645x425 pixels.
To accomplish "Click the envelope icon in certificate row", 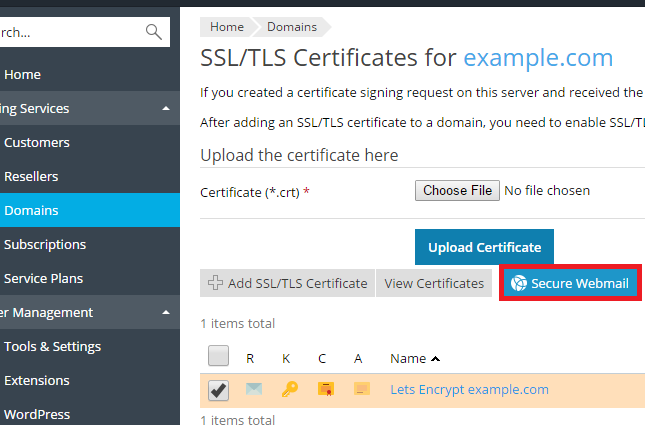I will (254, 389).
